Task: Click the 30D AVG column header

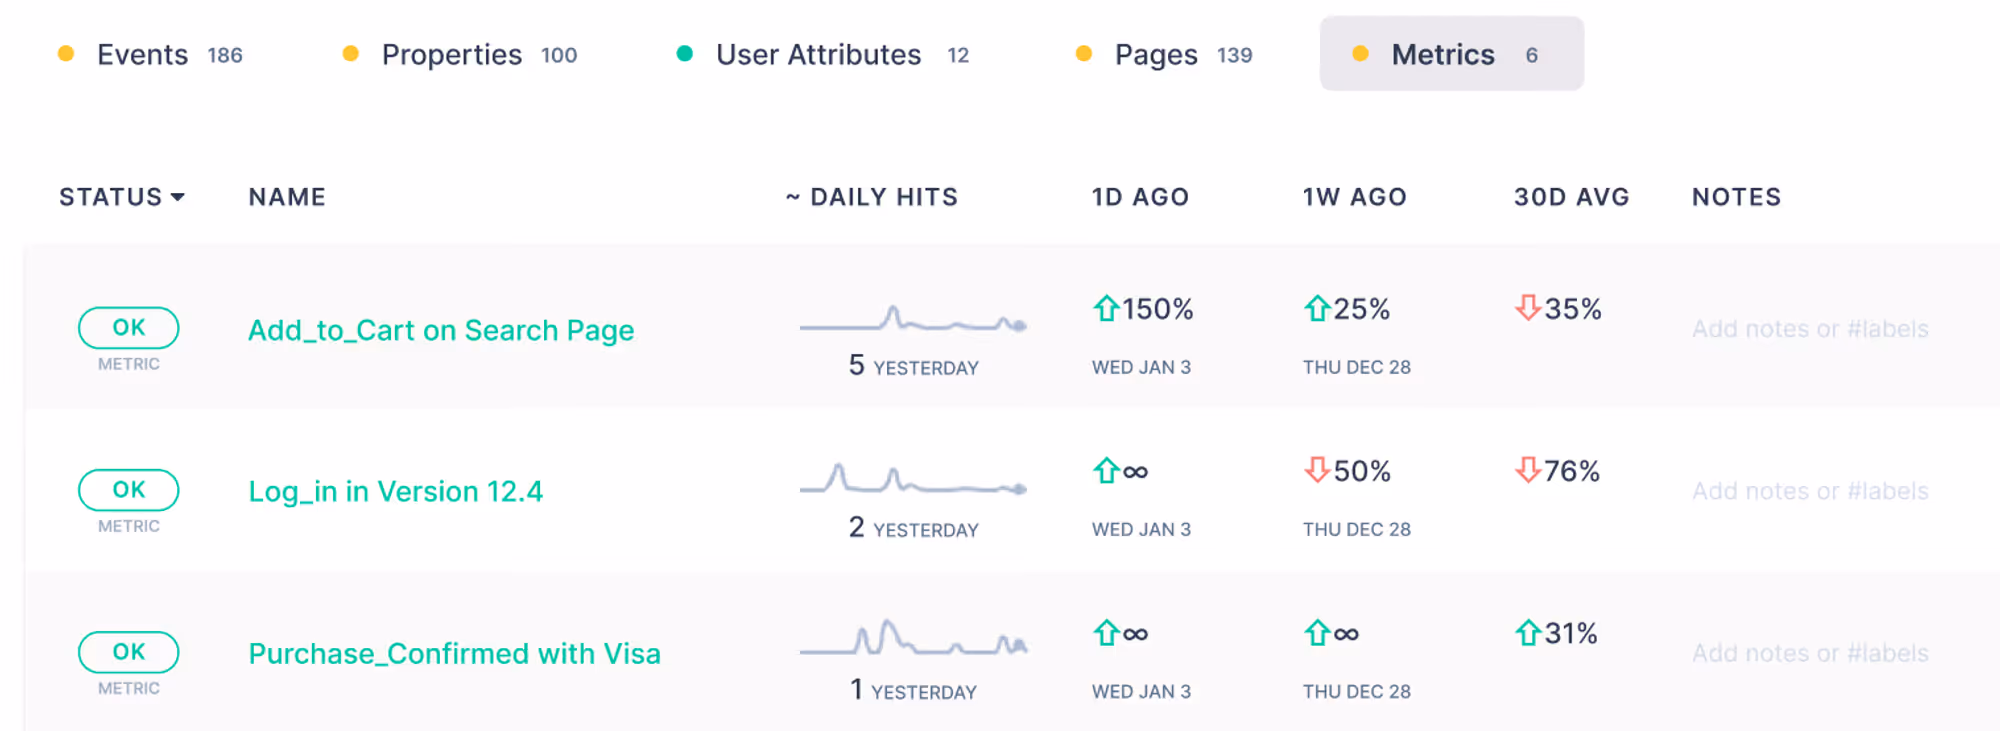Action: point(1572,197)
